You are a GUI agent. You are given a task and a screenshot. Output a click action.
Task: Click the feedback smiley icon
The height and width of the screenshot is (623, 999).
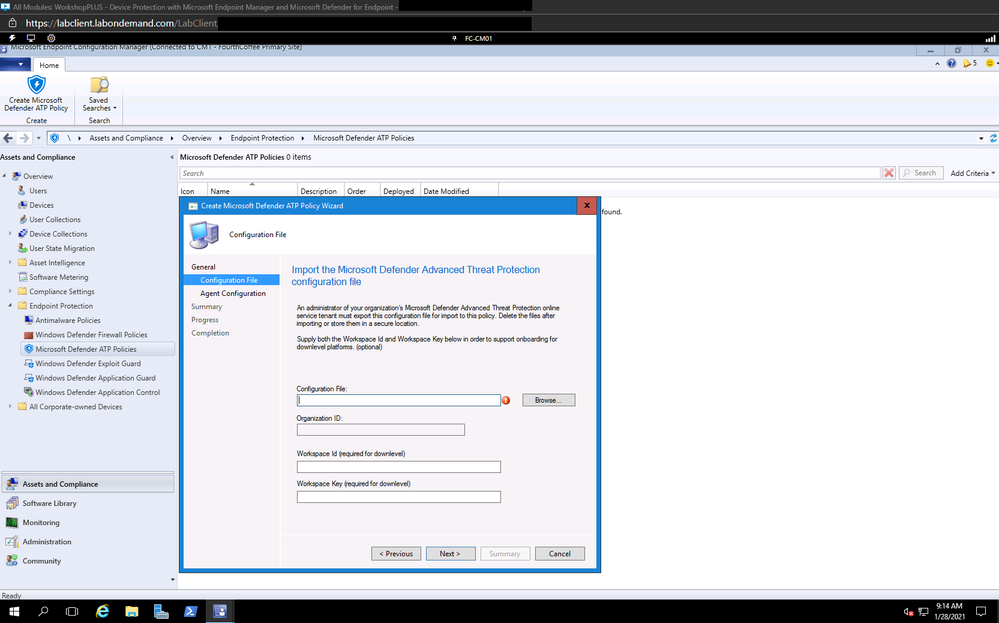(989, 63)
